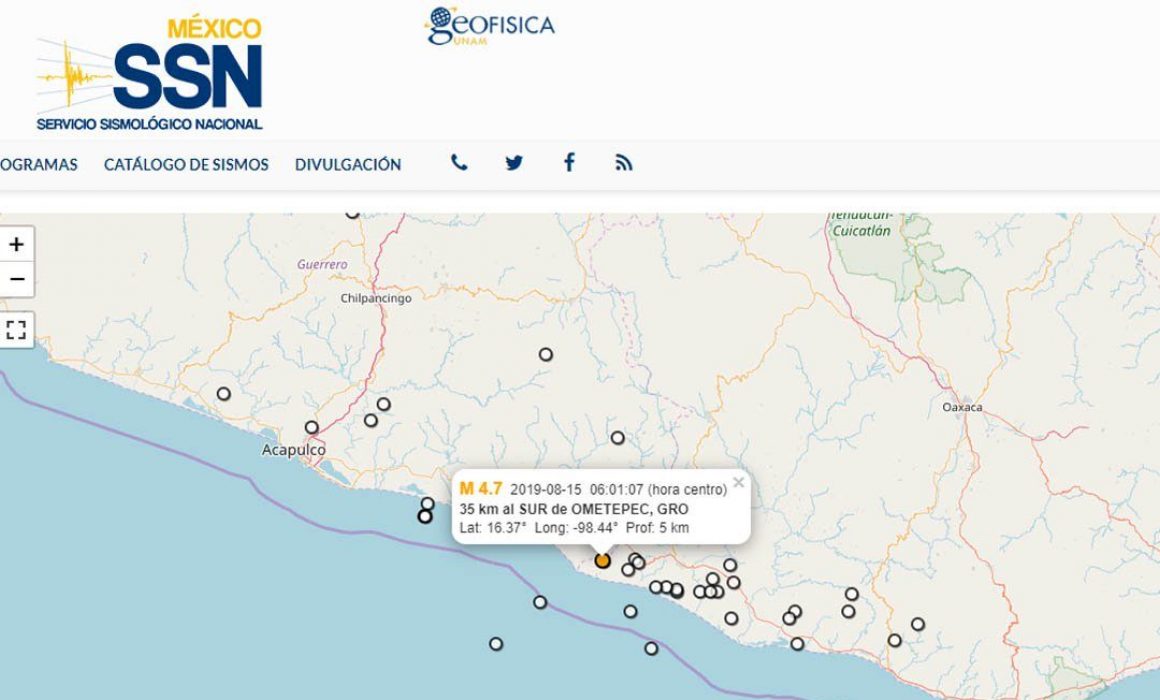Click the SSN México logo
Screen dimensions: 1160x700
(x=149, y=74)
